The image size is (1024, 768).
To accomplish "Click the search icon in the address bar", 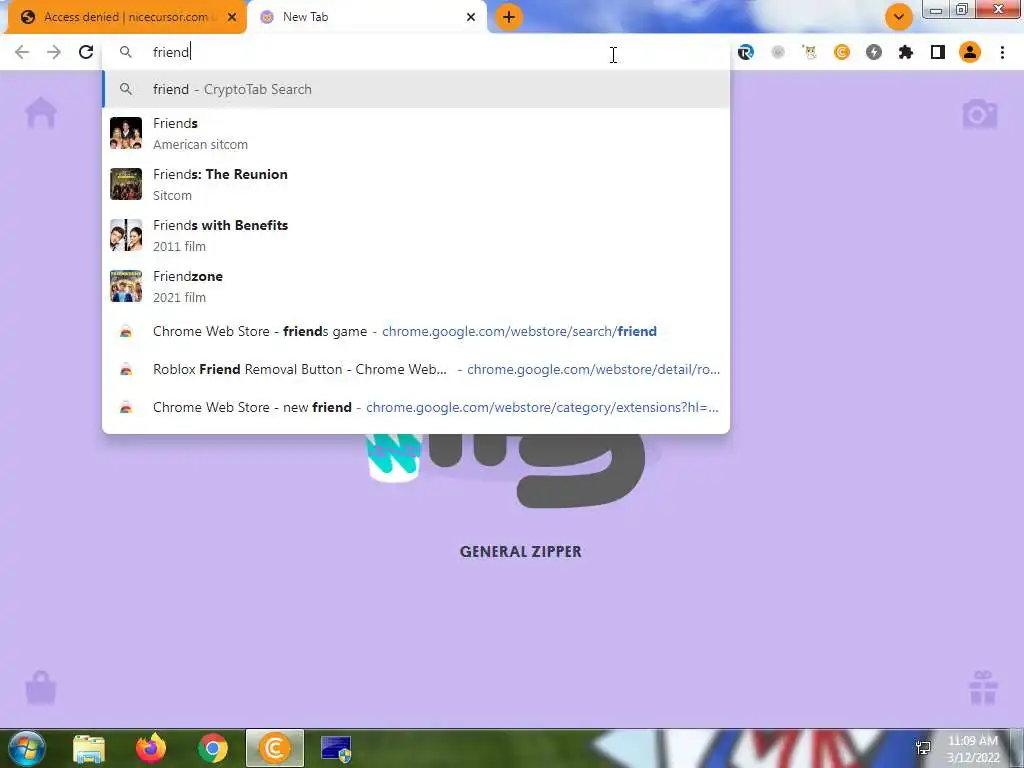I will pyautogui.click(x=125, y=52).
